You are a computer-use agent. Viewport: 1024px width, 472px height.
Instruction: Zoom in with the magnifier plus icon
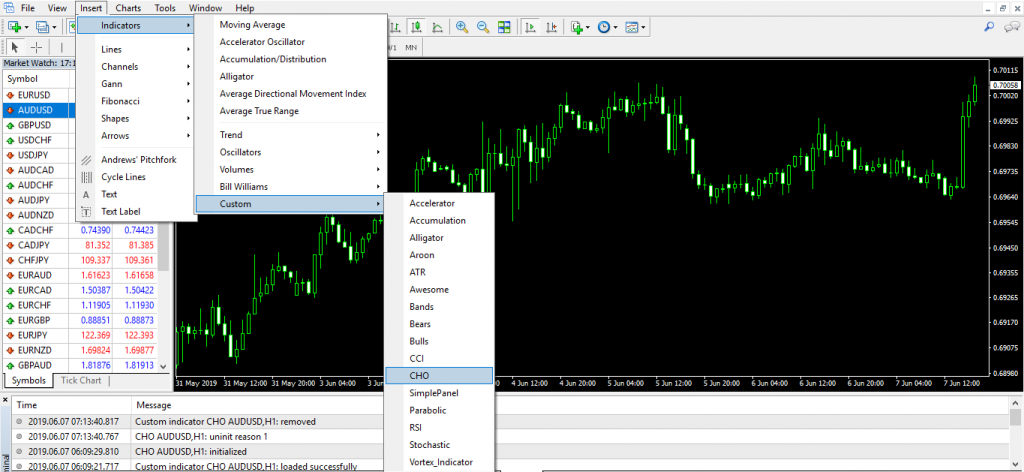point(462,27)
